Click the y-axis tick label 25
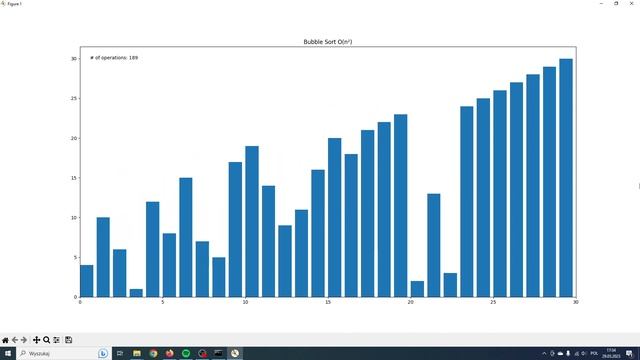This screenshot has height=360, width=640. click(x=74, y=99)
